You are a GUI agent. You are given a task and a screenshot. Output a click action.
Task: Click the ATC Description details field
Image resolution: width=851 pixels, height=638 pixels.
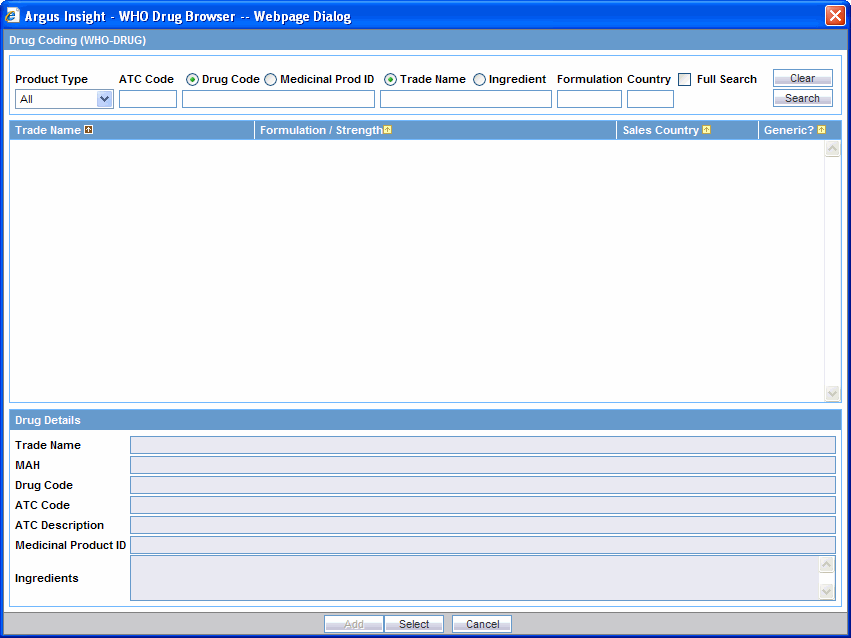(x=482, y=525)
